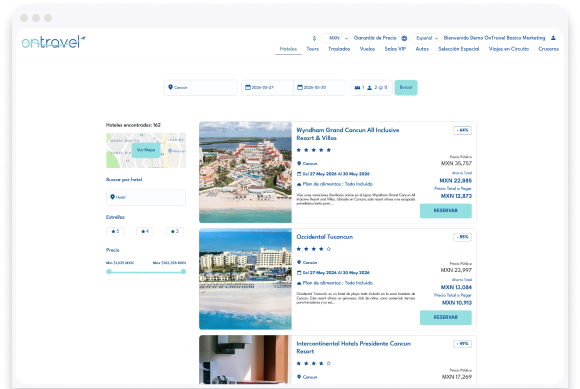Filter by 3 stars
580x389 pixels.
pos(174,231)
